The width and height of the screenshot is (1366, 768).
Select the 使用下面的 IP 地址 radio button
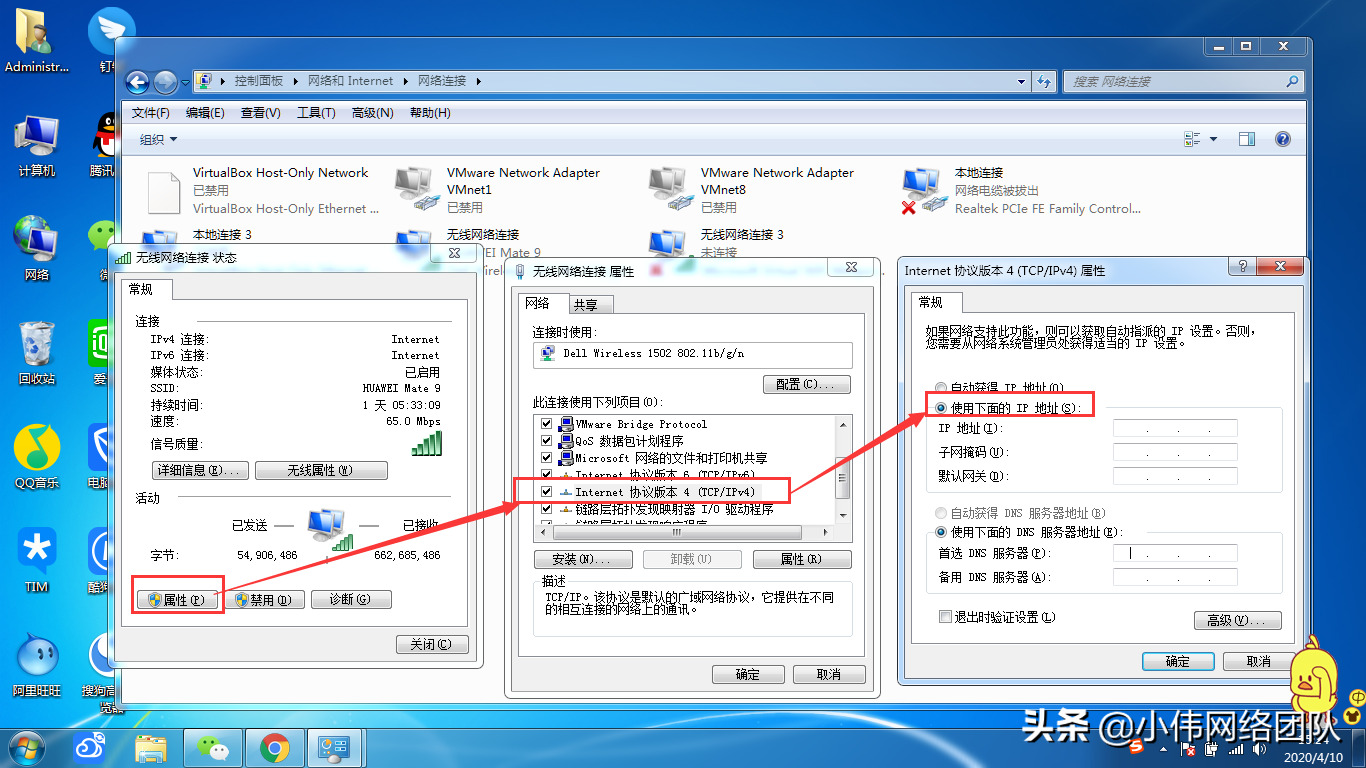point(940,408)
